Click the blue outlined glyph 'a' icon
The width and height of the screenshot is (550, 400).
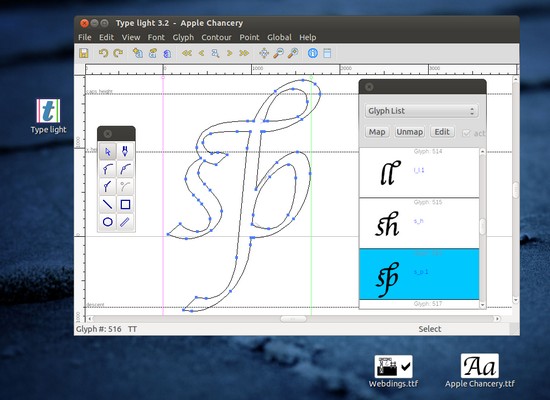[167, 53]
